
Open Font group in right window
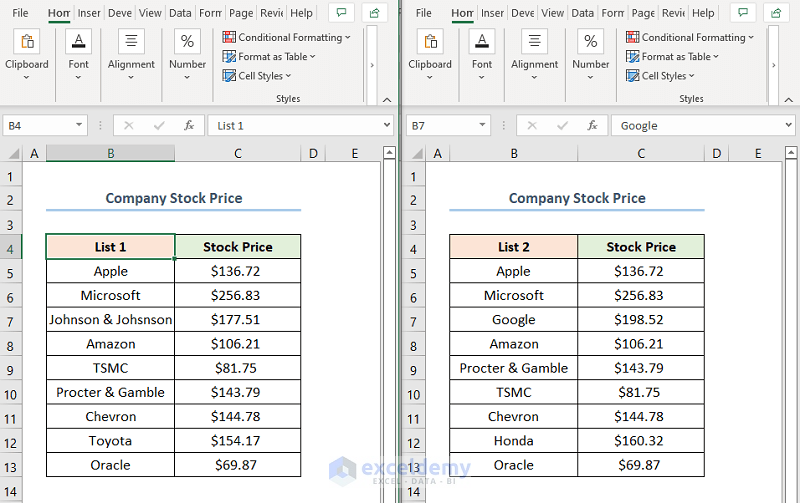point(482,56)
